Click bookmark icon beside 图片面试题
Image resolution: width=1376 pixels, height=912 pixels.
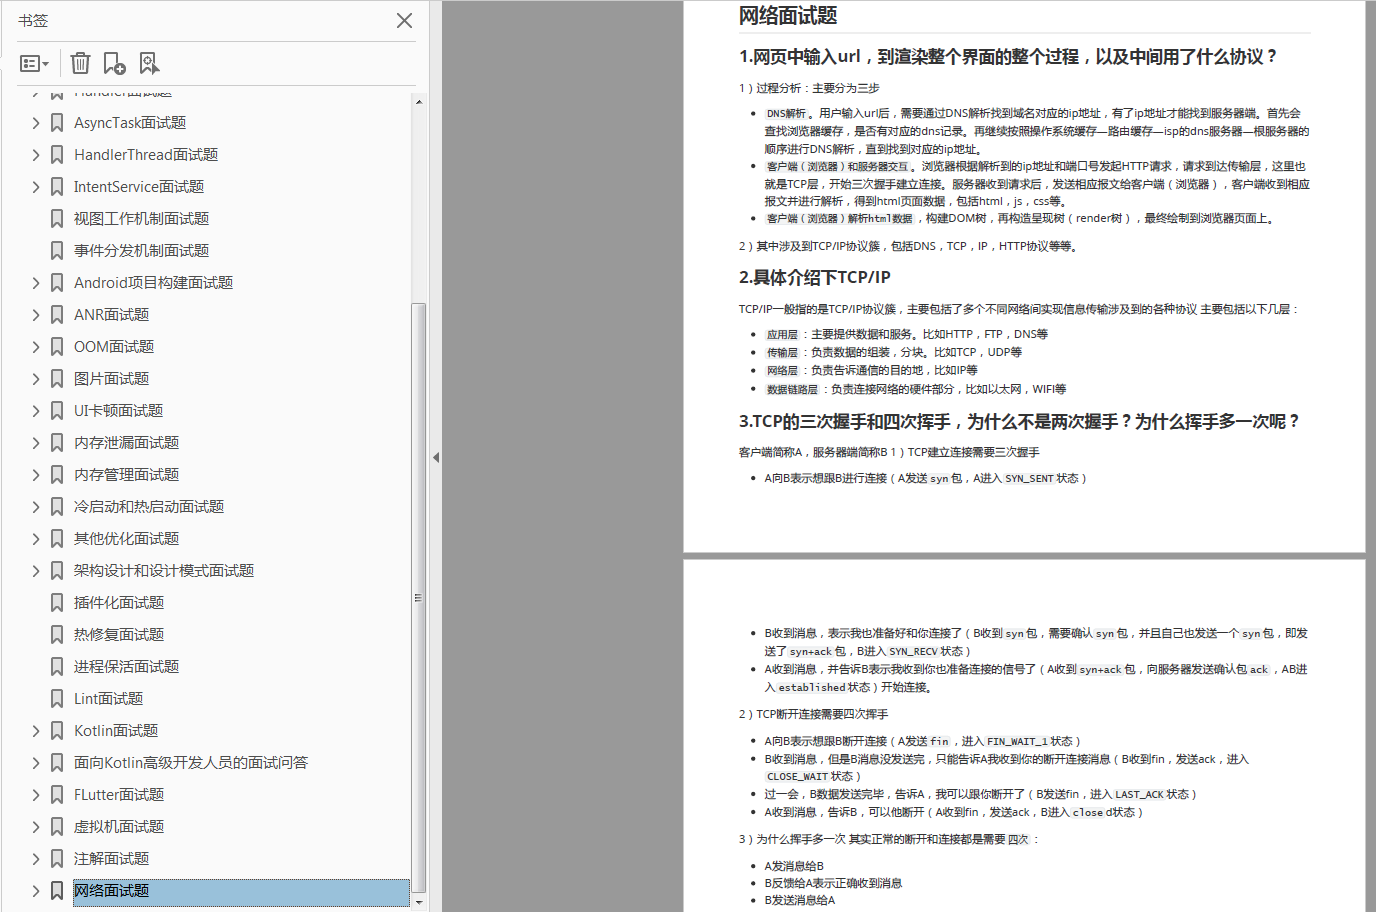click(57, 379)
